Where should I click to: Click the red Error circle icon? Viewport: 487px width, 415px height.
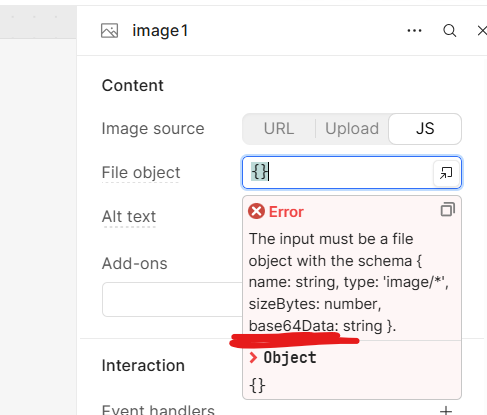tap(256, 211)
